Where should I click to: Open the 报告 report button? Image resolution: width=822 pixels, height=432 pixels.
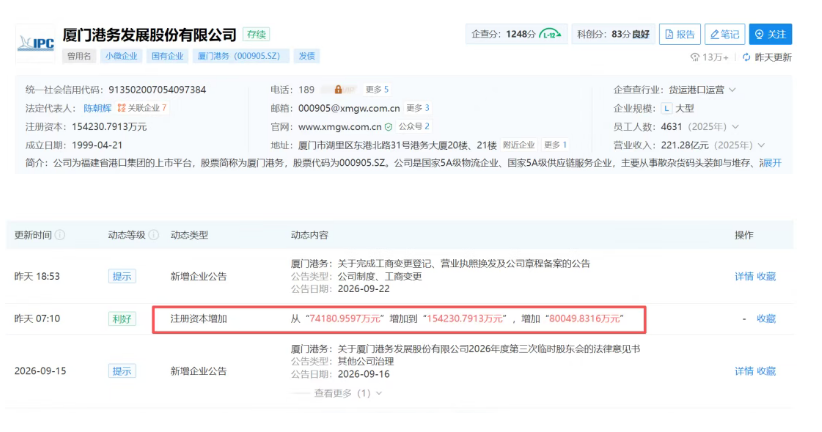pyautogui.click(x=679, y=34)
